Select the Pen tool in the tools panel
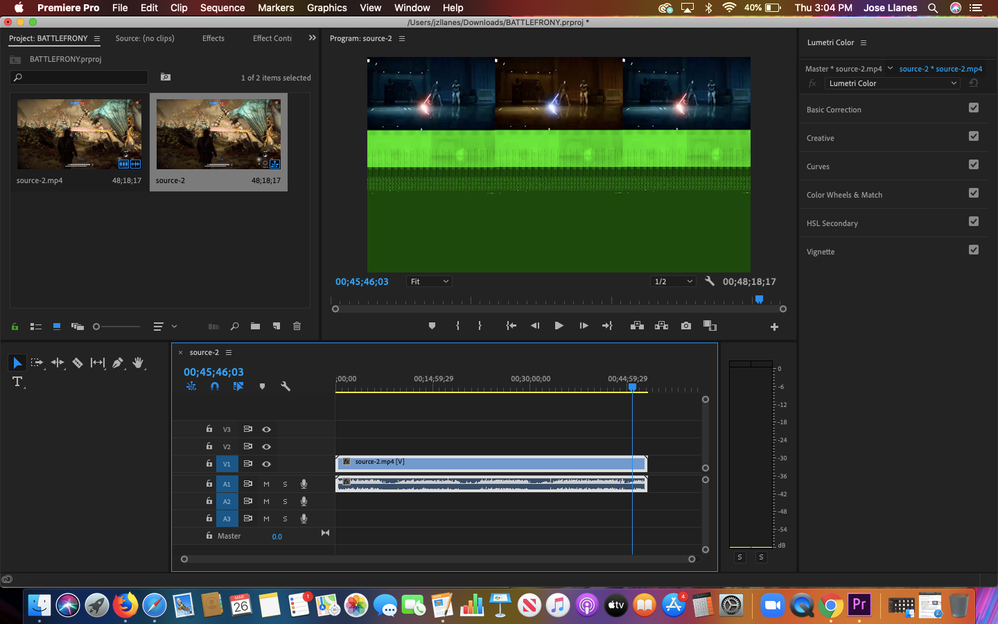This screenshot has height=624, width=998. (x=118, y=363)
